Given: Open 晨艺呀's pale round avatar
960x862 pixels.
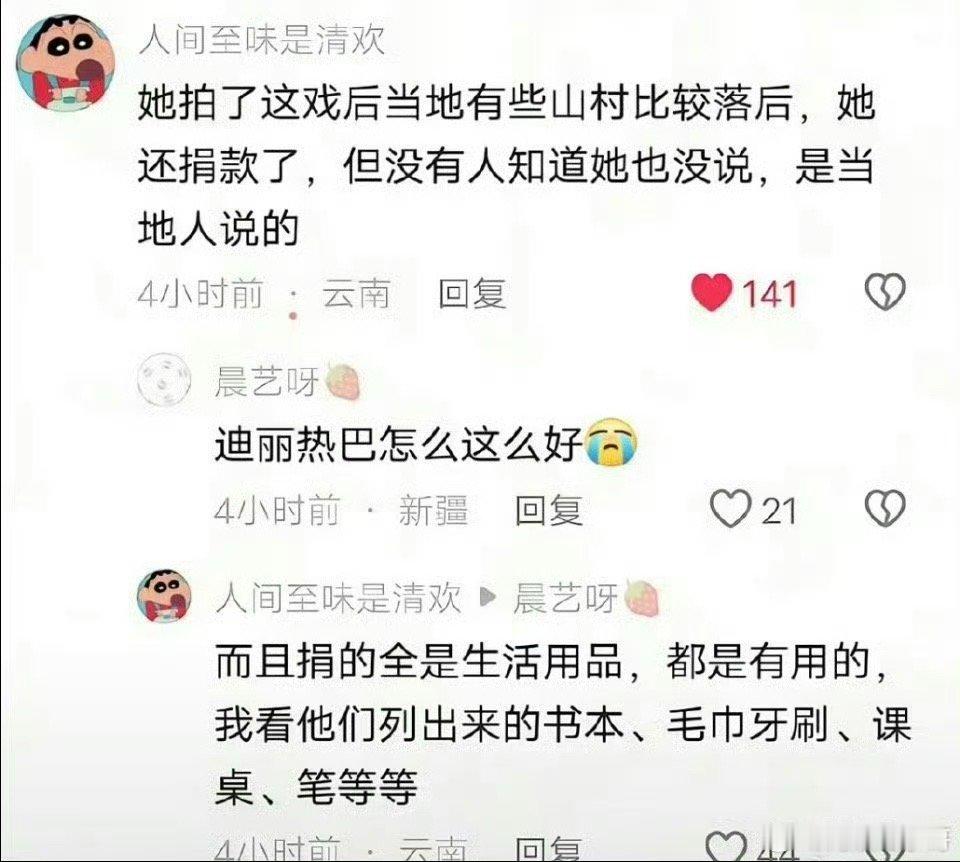Looking at the screenshot, I should (x=164, y=383).
